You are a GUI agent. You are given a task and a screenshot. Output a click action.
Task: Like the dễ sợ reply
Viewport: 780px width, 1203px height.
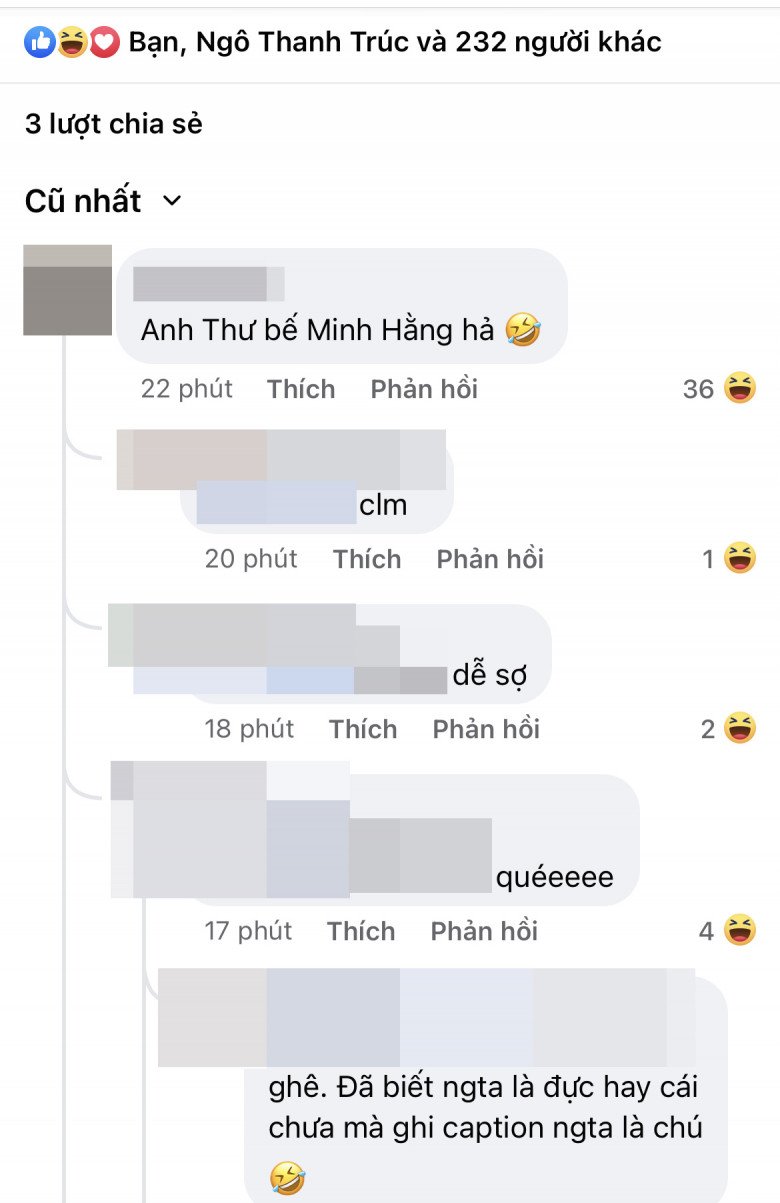point(363,729)
